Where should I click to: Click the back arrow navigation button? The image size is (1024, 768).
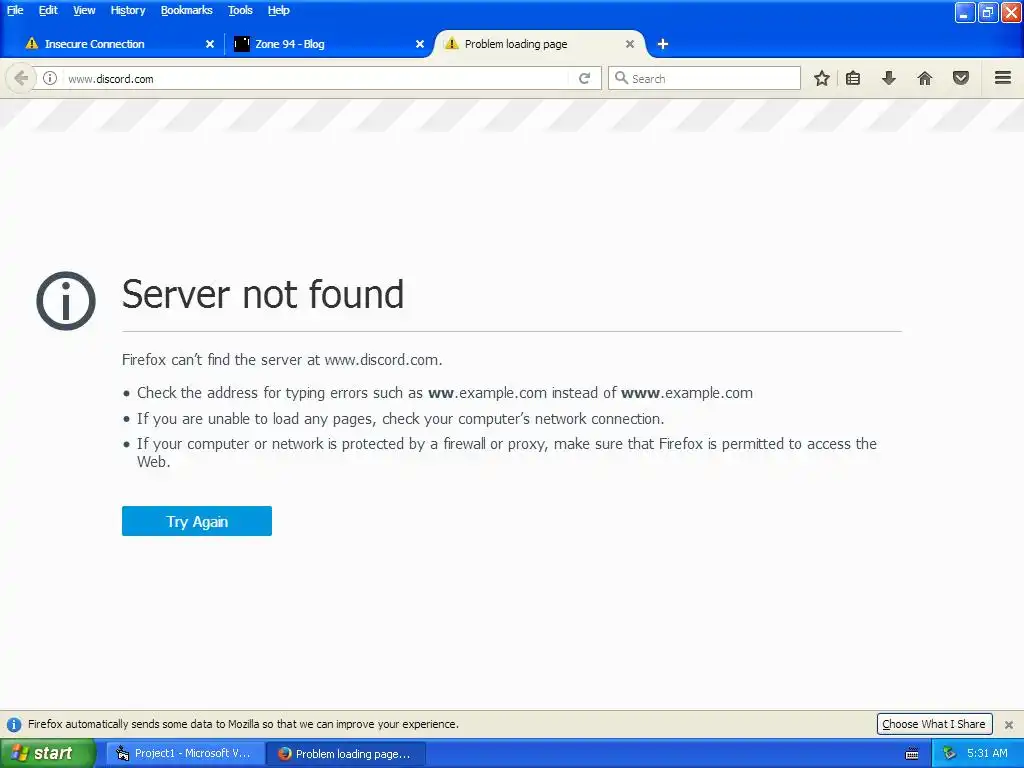point(21,78)
